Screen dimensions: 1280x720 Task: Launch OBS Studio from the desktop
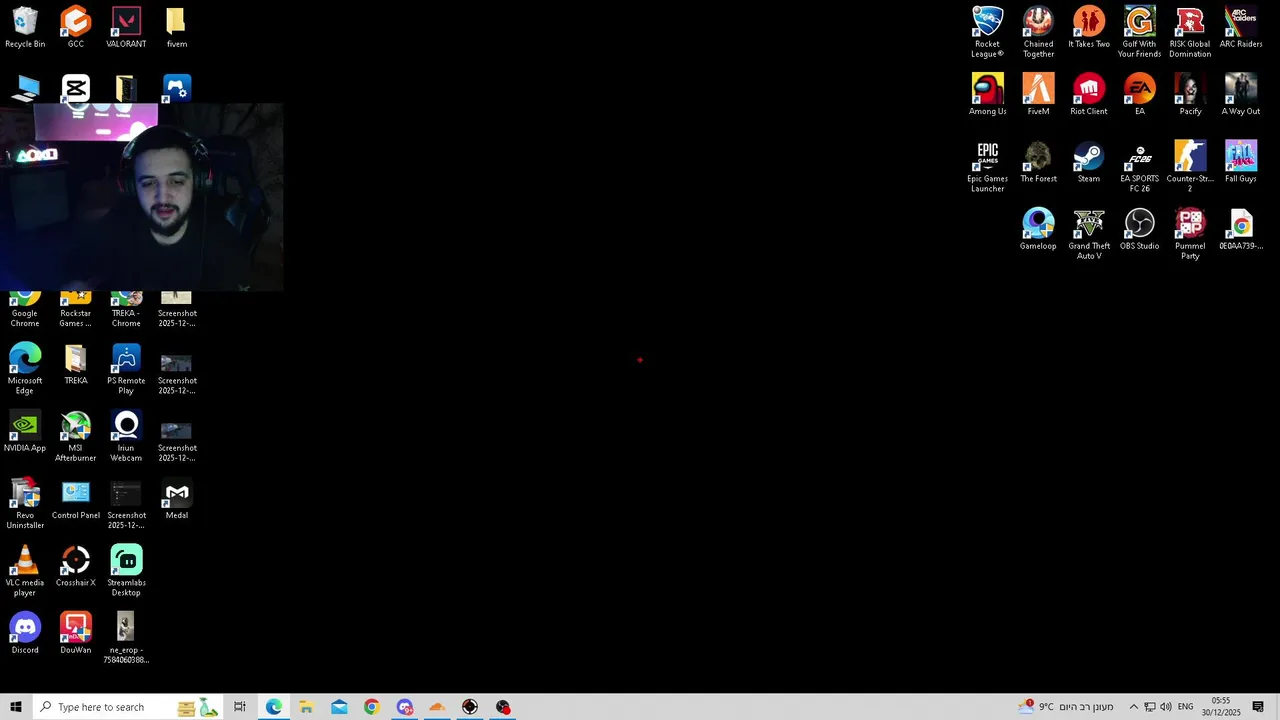tap(1139, 229)
